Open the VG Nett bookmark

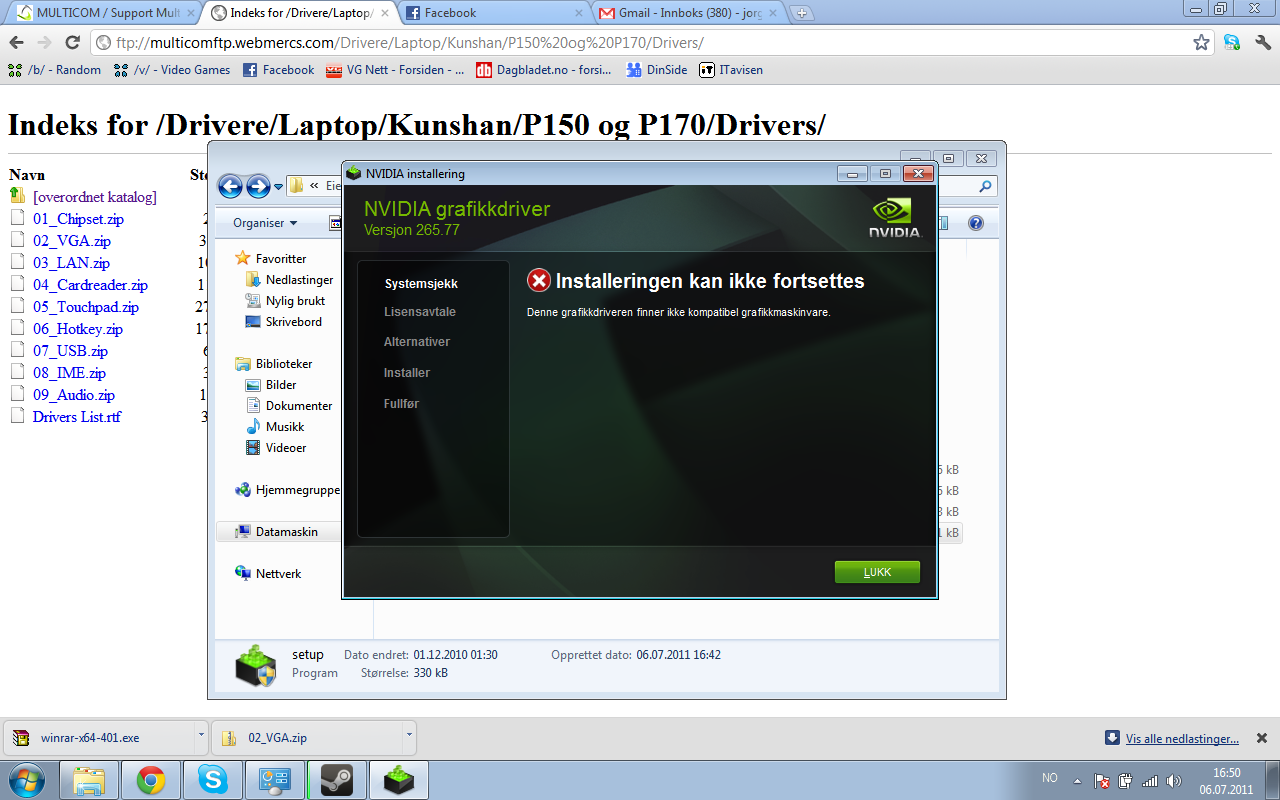coord(395,70)
